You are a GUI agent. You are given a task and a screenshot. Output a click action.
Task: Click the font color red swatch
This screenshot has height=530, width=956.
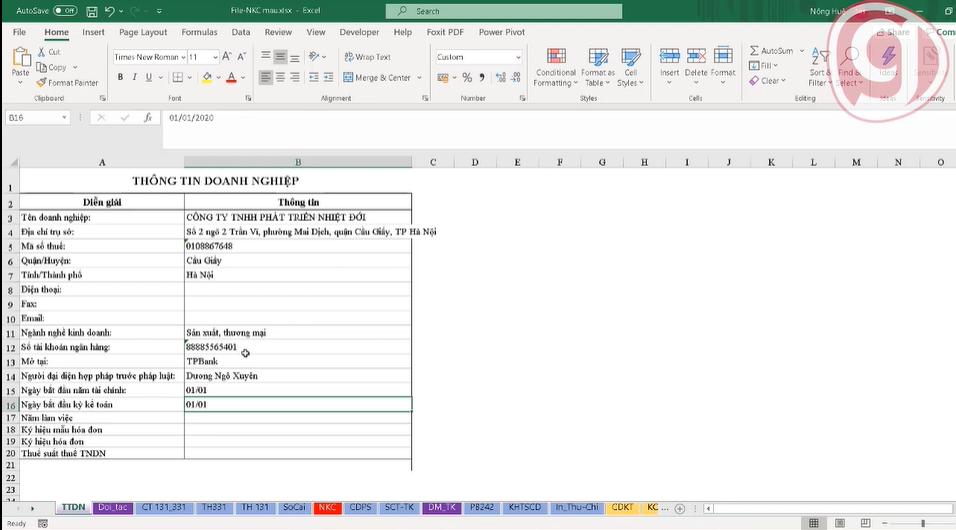pos(231,78)
